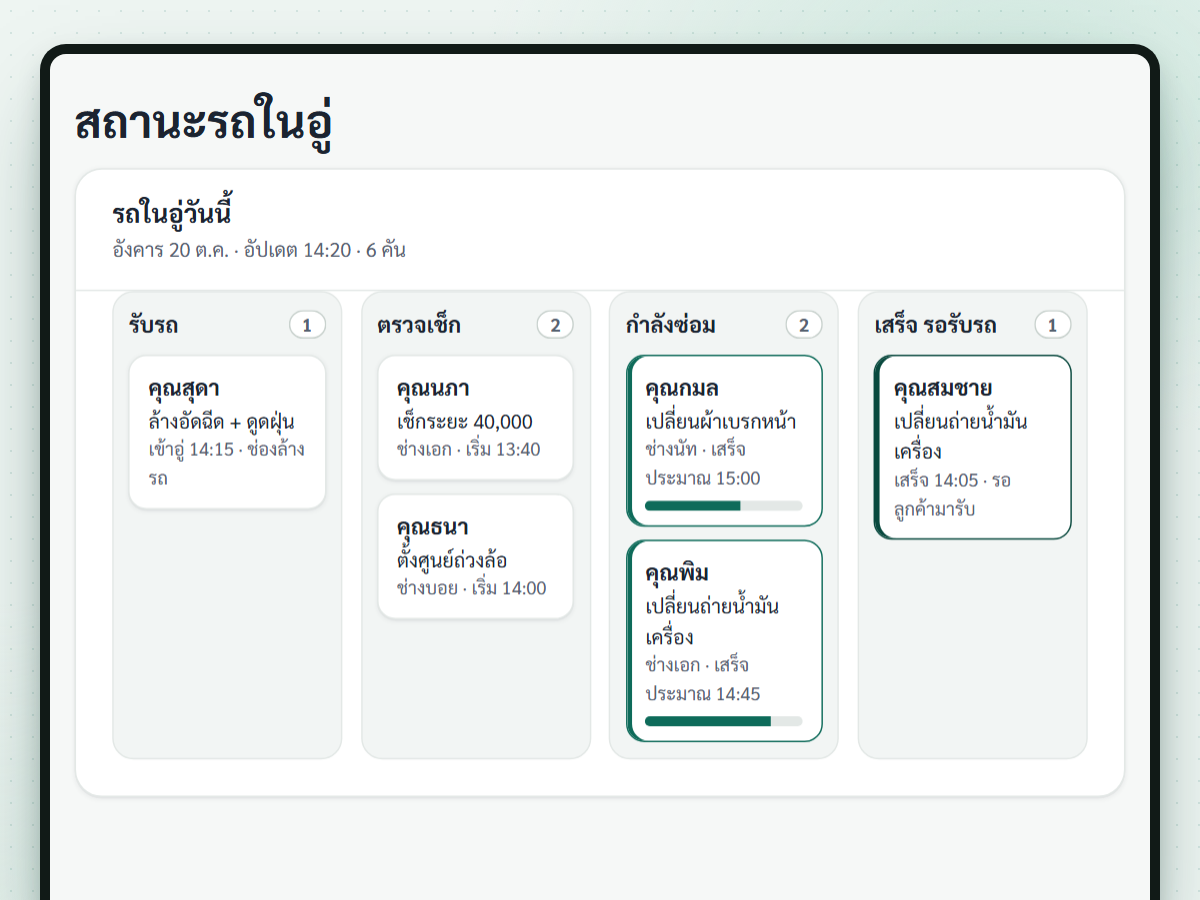Click เปลี่ยนถ่ายน้ำมันเครื่อง on คุณสมชาย's card

pyautogui.click(x=961, y=437)
